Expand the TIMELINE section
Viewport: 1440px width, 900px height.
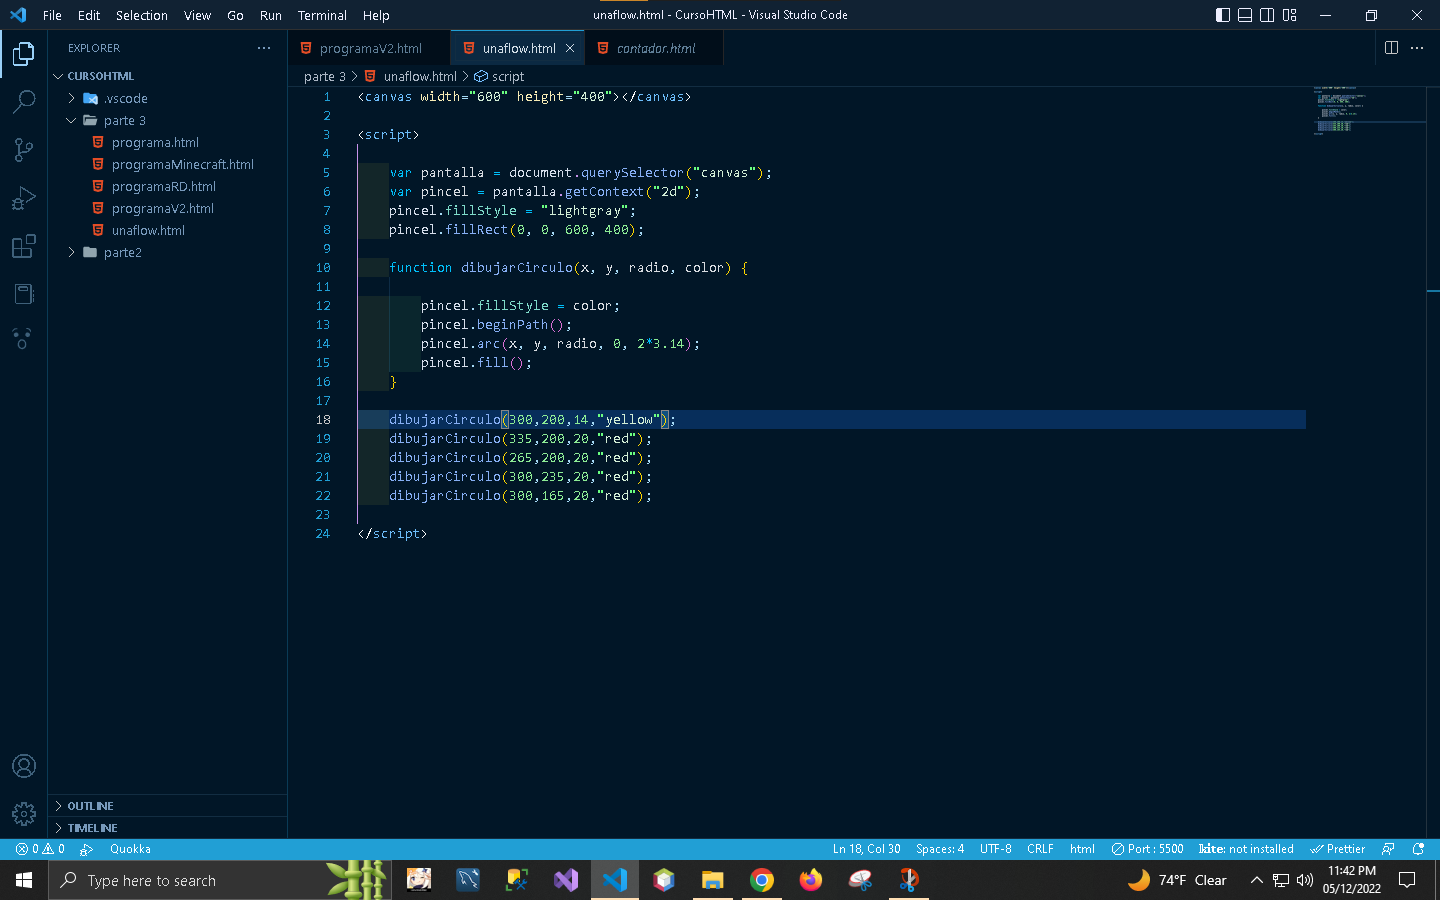coord(167,828)
